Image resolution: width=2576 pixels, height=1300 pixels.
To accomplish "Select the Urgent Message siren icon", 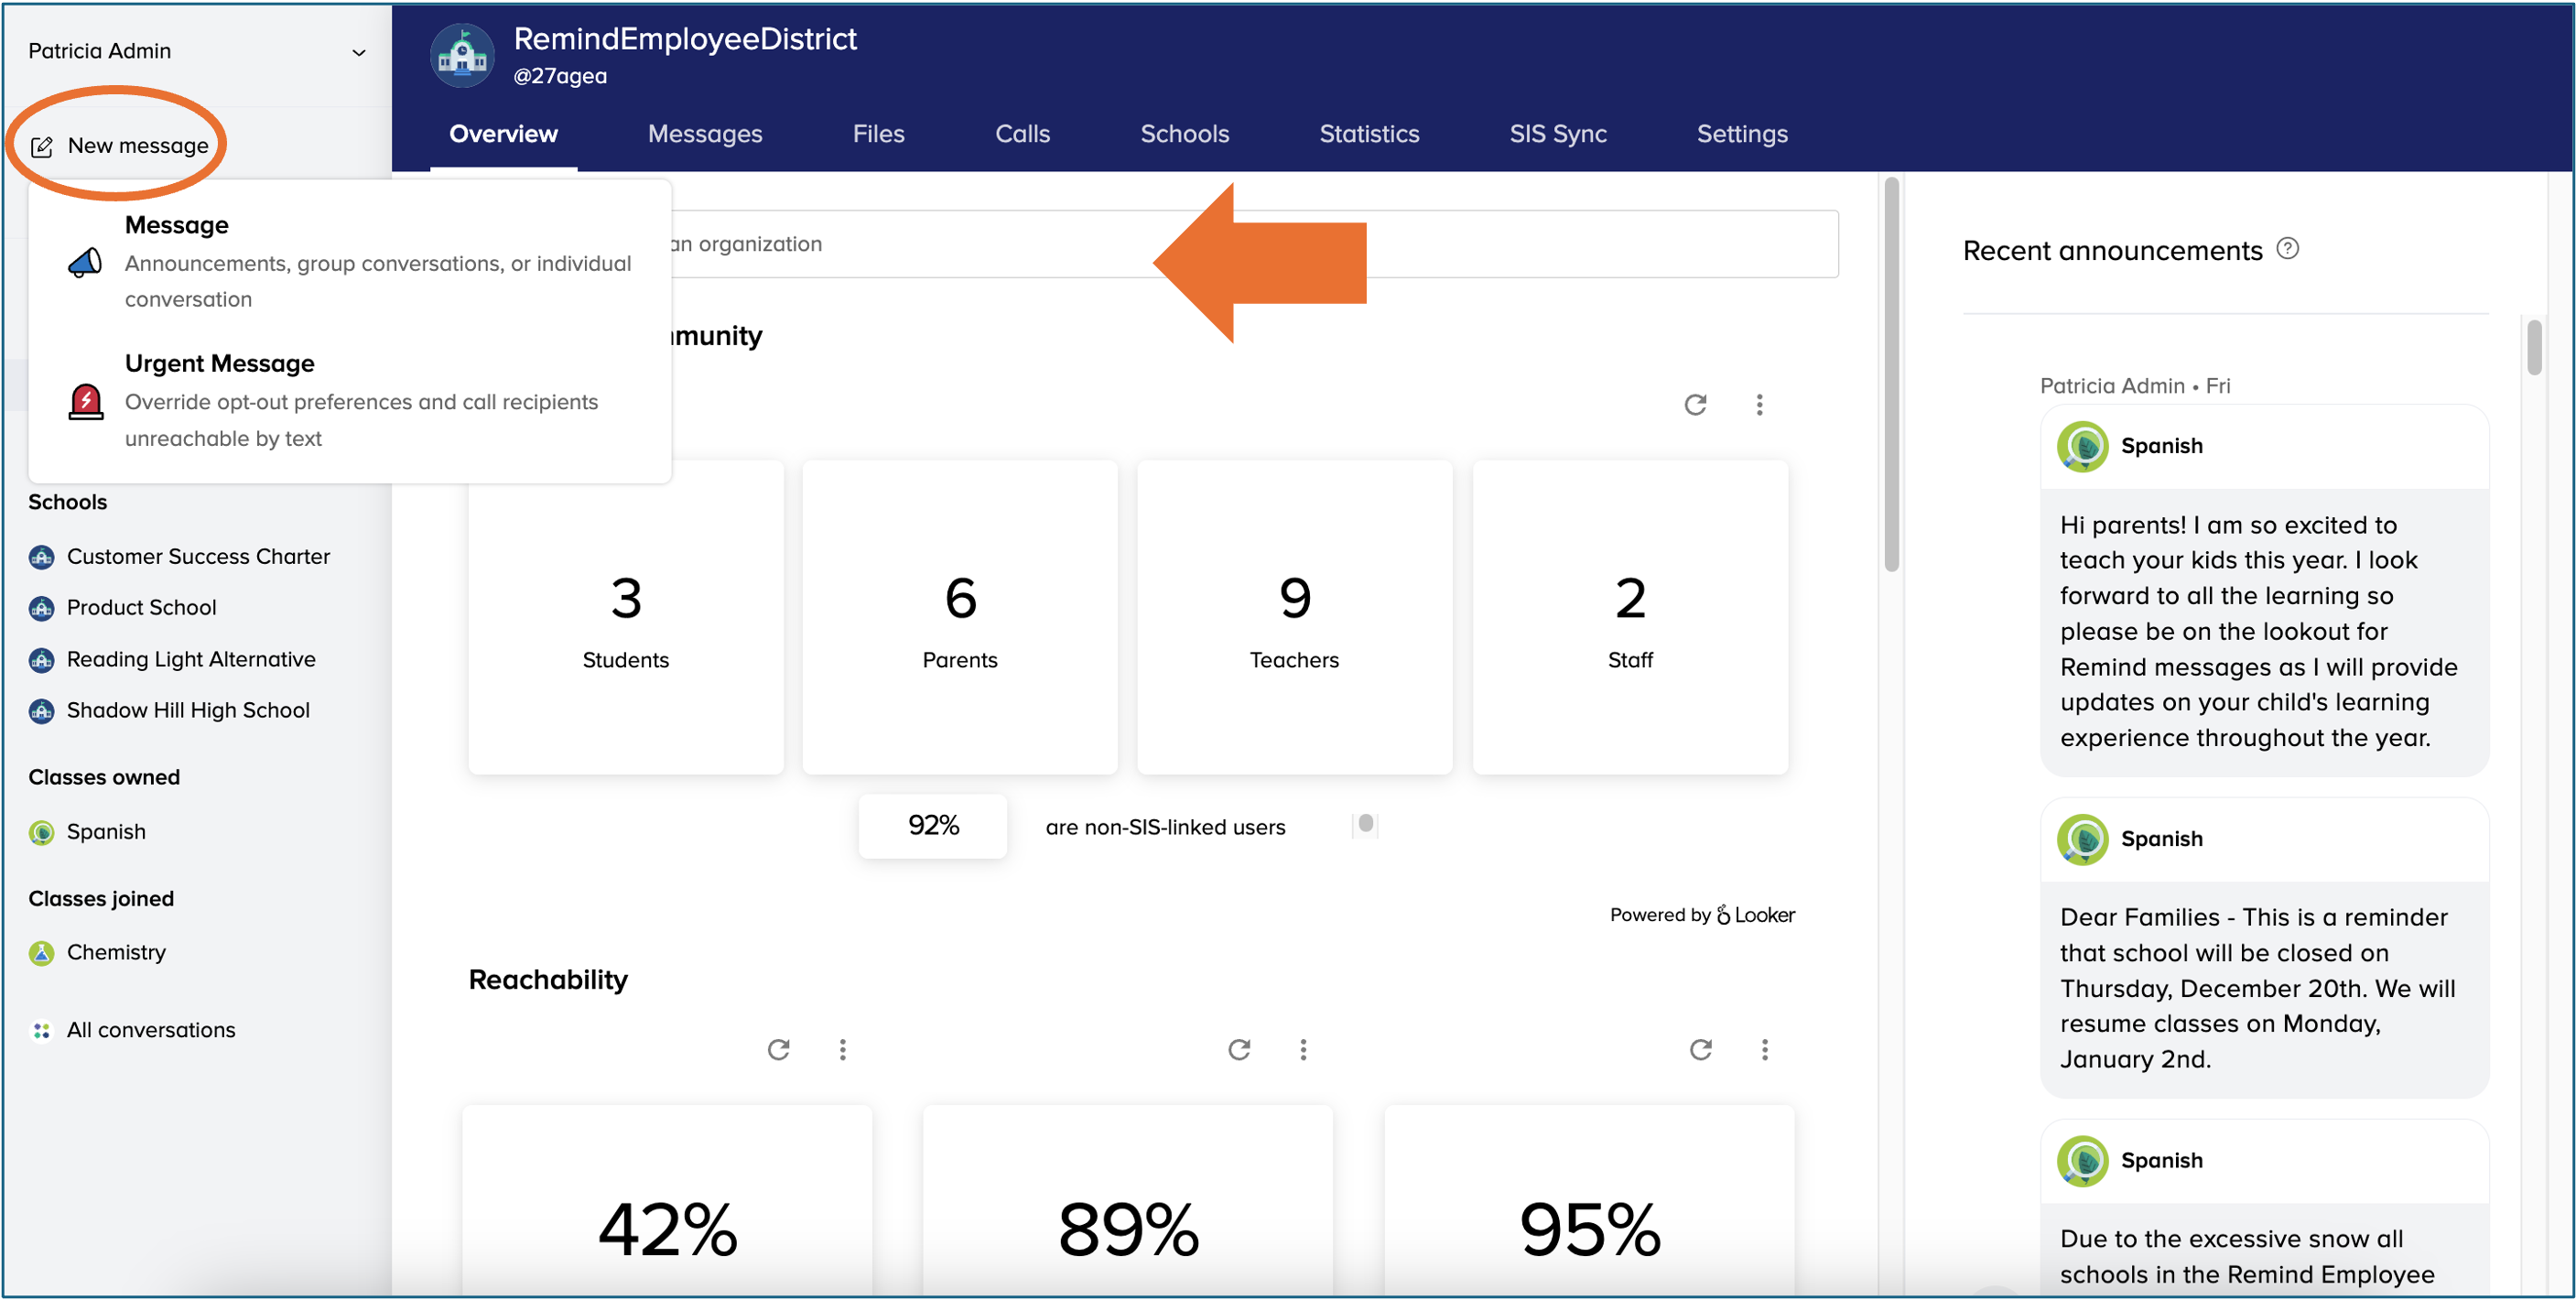I will click(x=86, y=402).
